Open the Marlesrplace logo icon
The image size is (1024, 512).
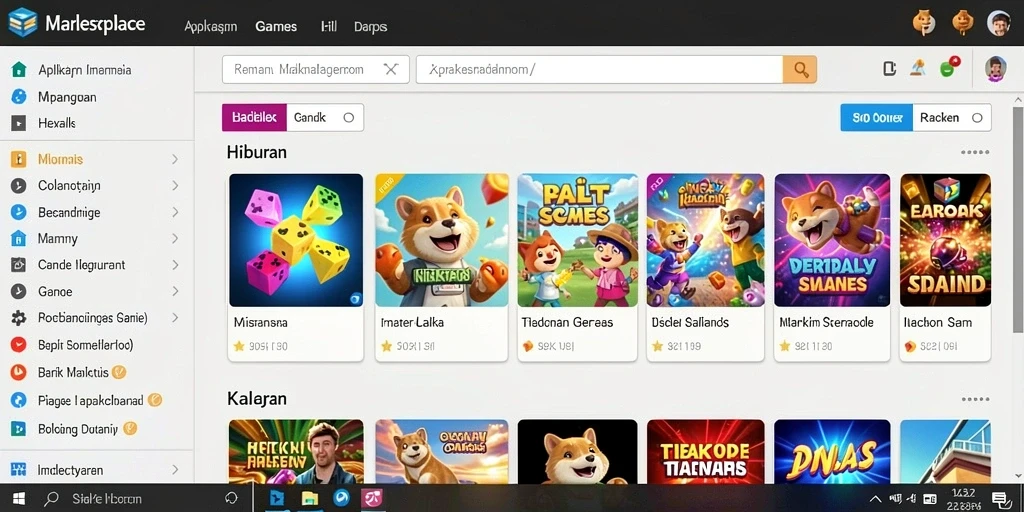22,23
